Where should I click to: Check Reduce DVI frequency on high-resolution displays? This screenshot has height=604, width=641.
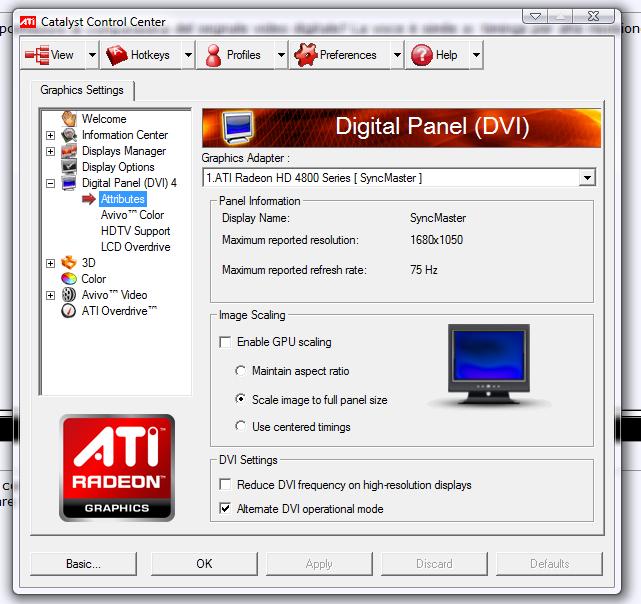click(x=225, y=485)
